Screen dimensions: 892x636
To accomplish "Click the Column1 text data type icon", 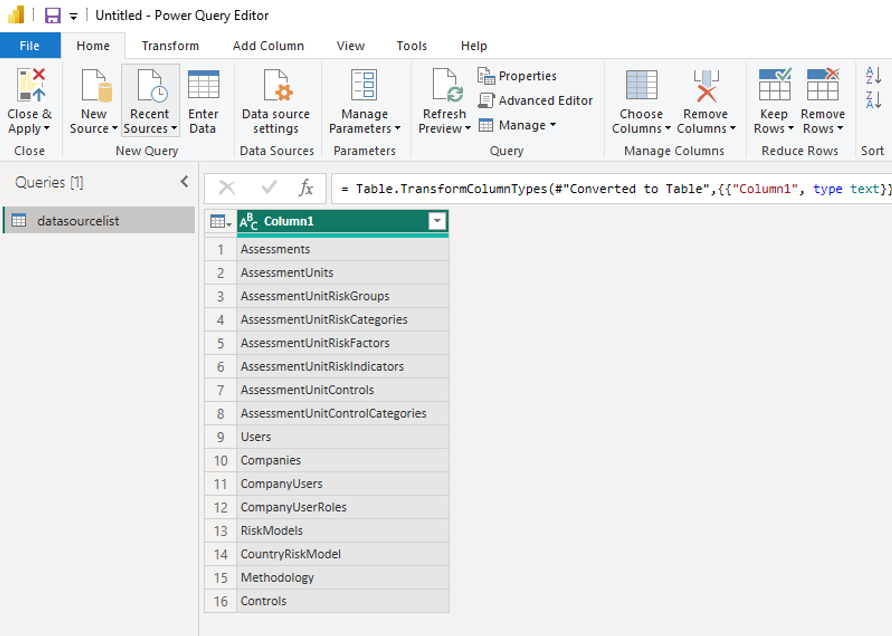I will (x=249, y=221).
